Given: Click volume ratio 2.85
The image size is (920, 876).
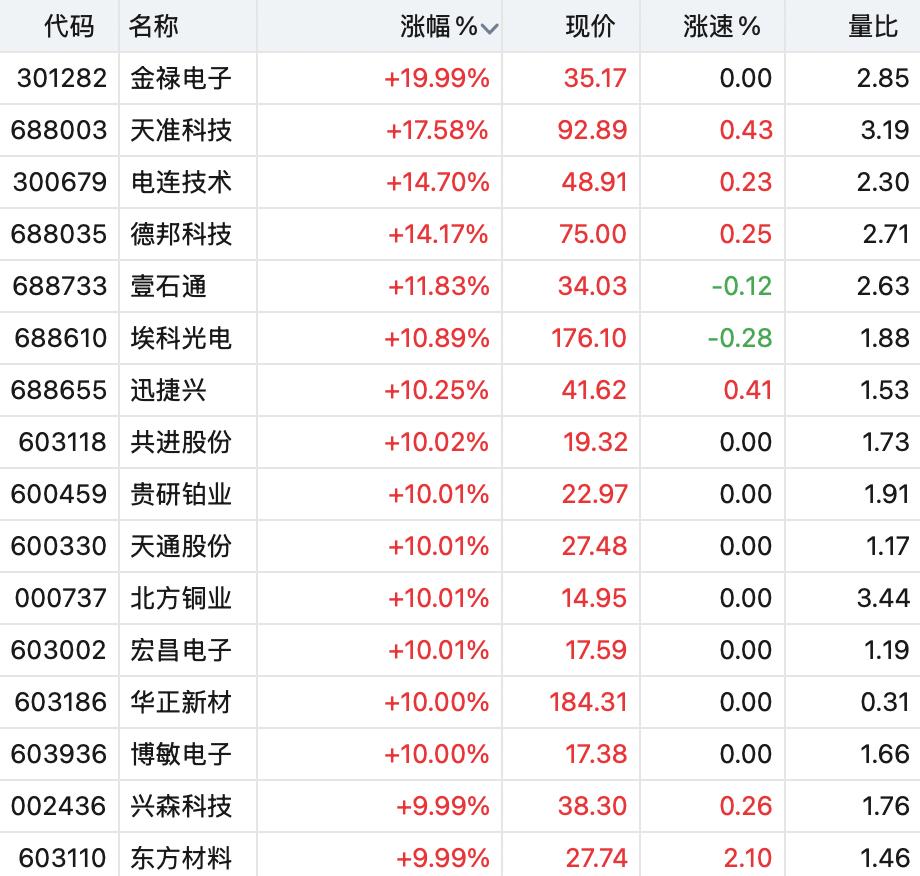Looking at the screenshot, I should (883, 78).
